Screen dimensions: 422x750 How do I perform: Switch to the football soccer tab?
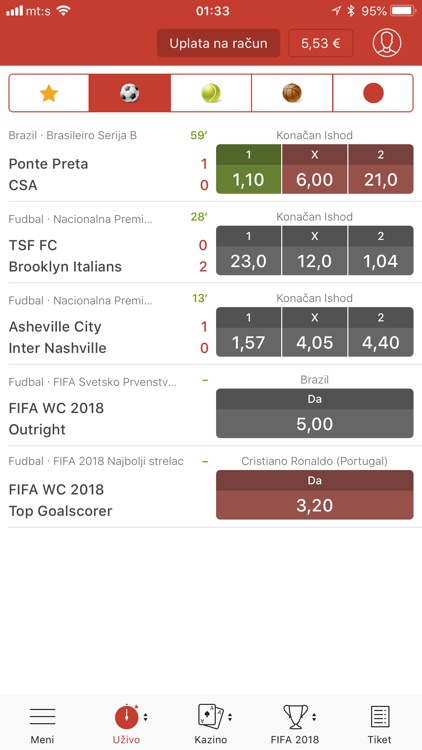pyautogui.click(x=130, y=93)
